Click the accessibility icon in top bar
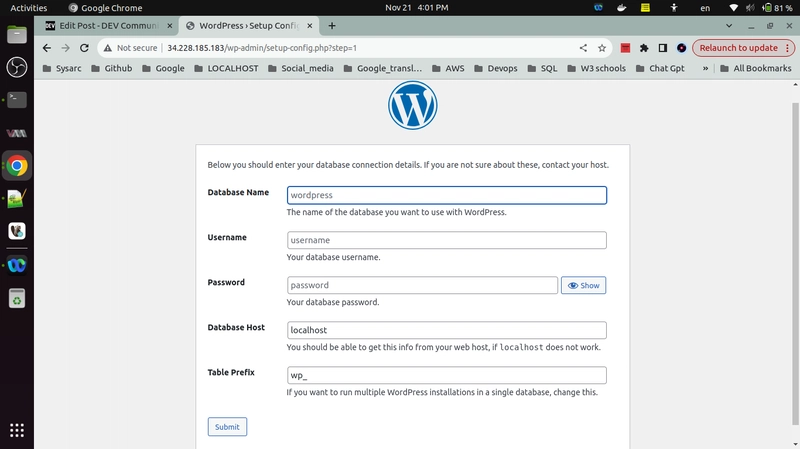The image size is (800, 449). [x=674, y=8]
